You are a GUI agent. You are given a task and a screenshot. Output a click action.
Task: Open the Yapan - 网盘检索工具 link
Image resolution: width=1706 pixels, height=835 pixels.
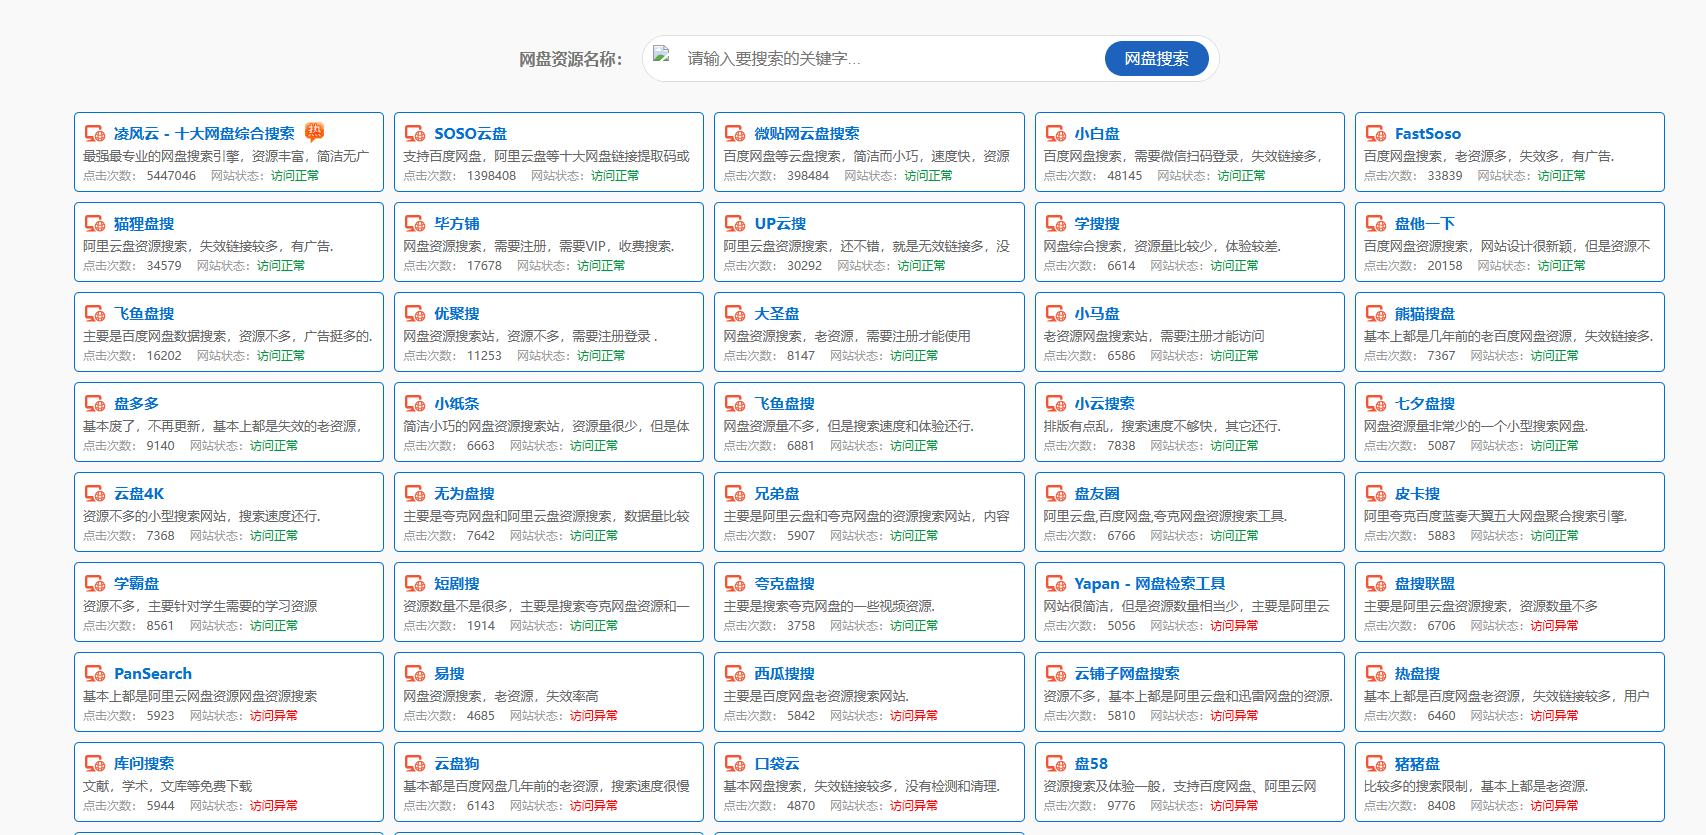tap(1150, 583)
